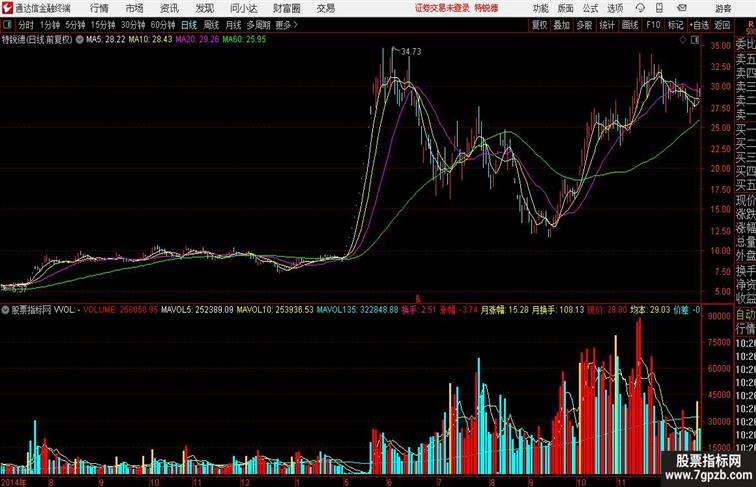
Task: Click the 均本: 29.03 value
Action: click(650, 310)
